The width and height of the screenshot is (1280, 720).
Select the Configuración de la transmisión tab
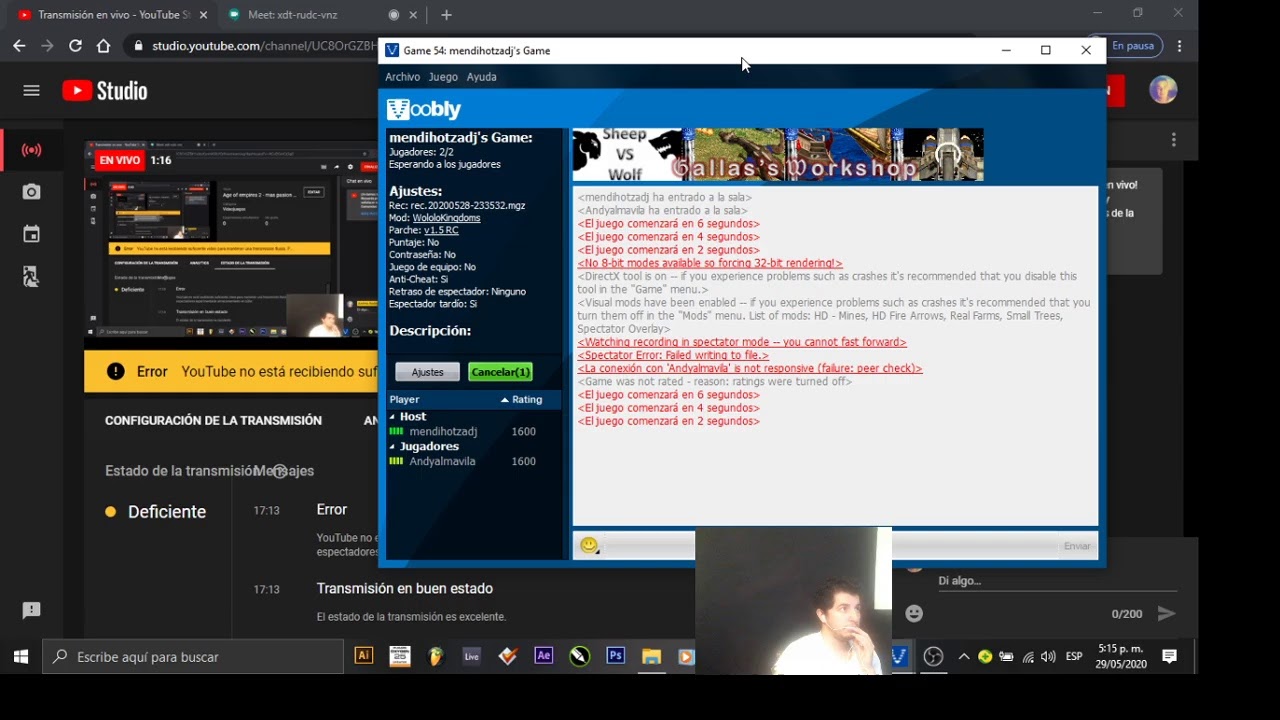pos(213,421)
